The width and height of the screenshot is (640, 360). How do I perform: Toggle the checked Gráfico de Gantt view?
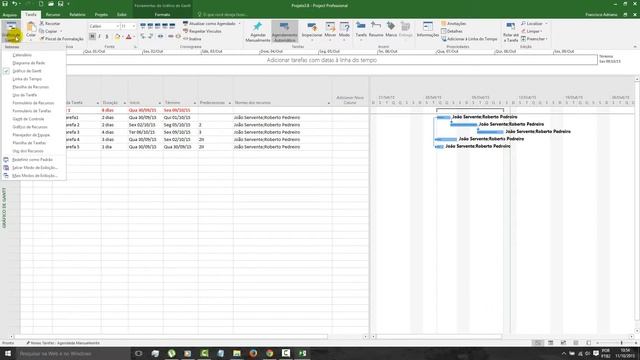pyautogui.click(x=27, y=71)
